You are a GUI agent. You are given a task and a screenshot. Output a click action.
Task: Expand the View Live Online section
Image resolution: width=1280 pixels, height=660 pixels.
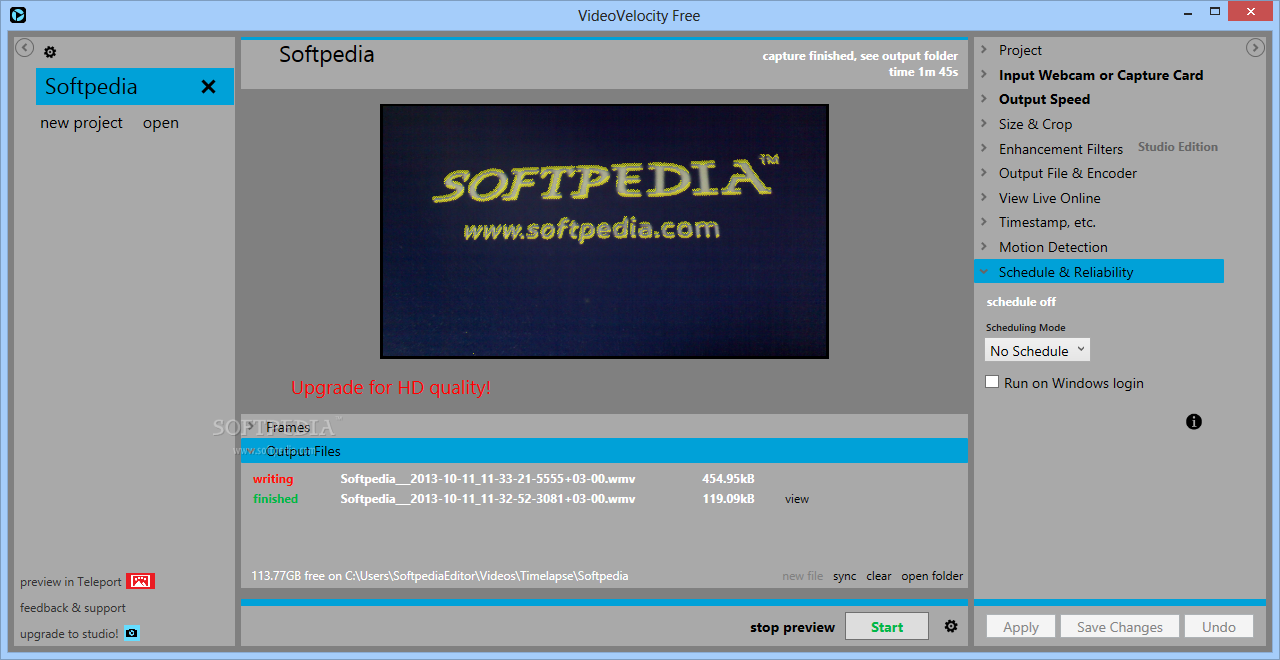pyautogui.click(x=1049, y=198)
